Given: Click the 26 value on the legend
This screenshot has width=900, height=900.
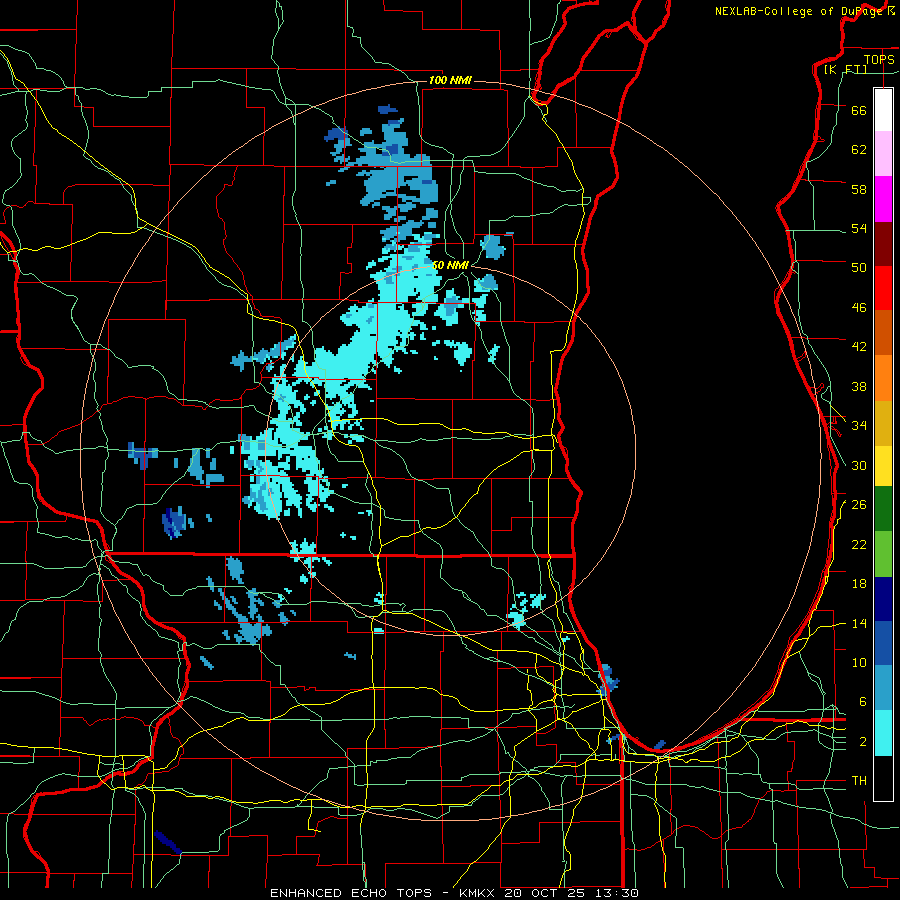Looking at the screenshot, I should [859, 505].
